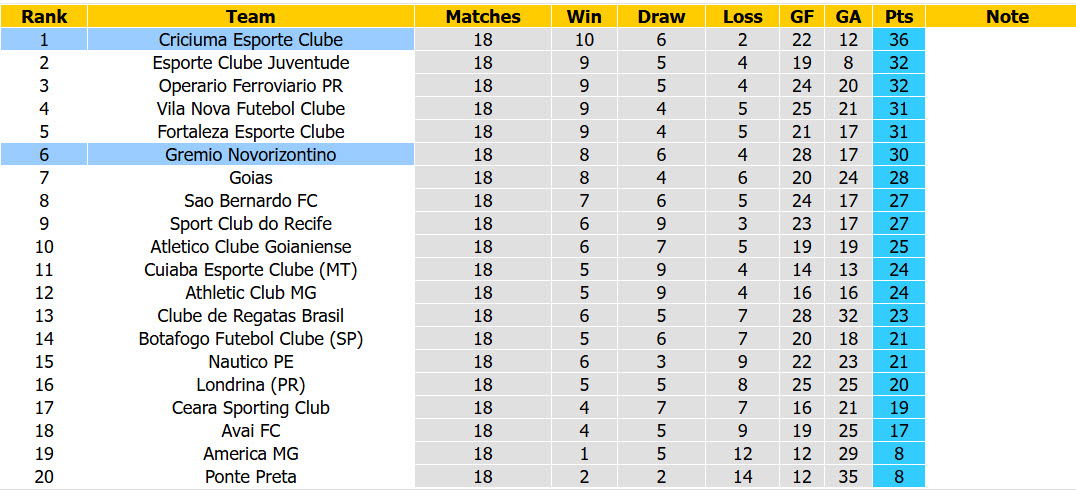Screen dimensions: 1076x490
Task: Click Ponte Preta team name
Action: [250, 476]
